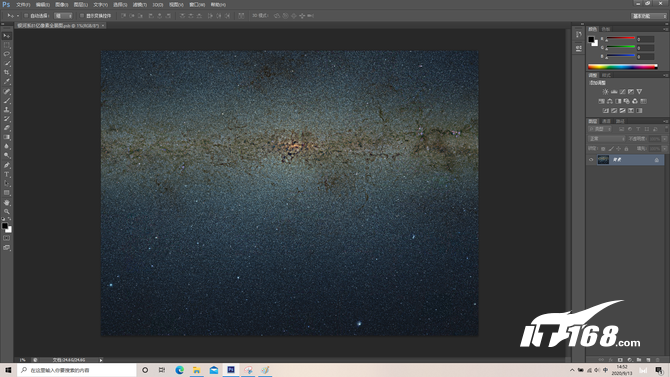
Task: Select the Hand tool
Action: click(6, 203)
